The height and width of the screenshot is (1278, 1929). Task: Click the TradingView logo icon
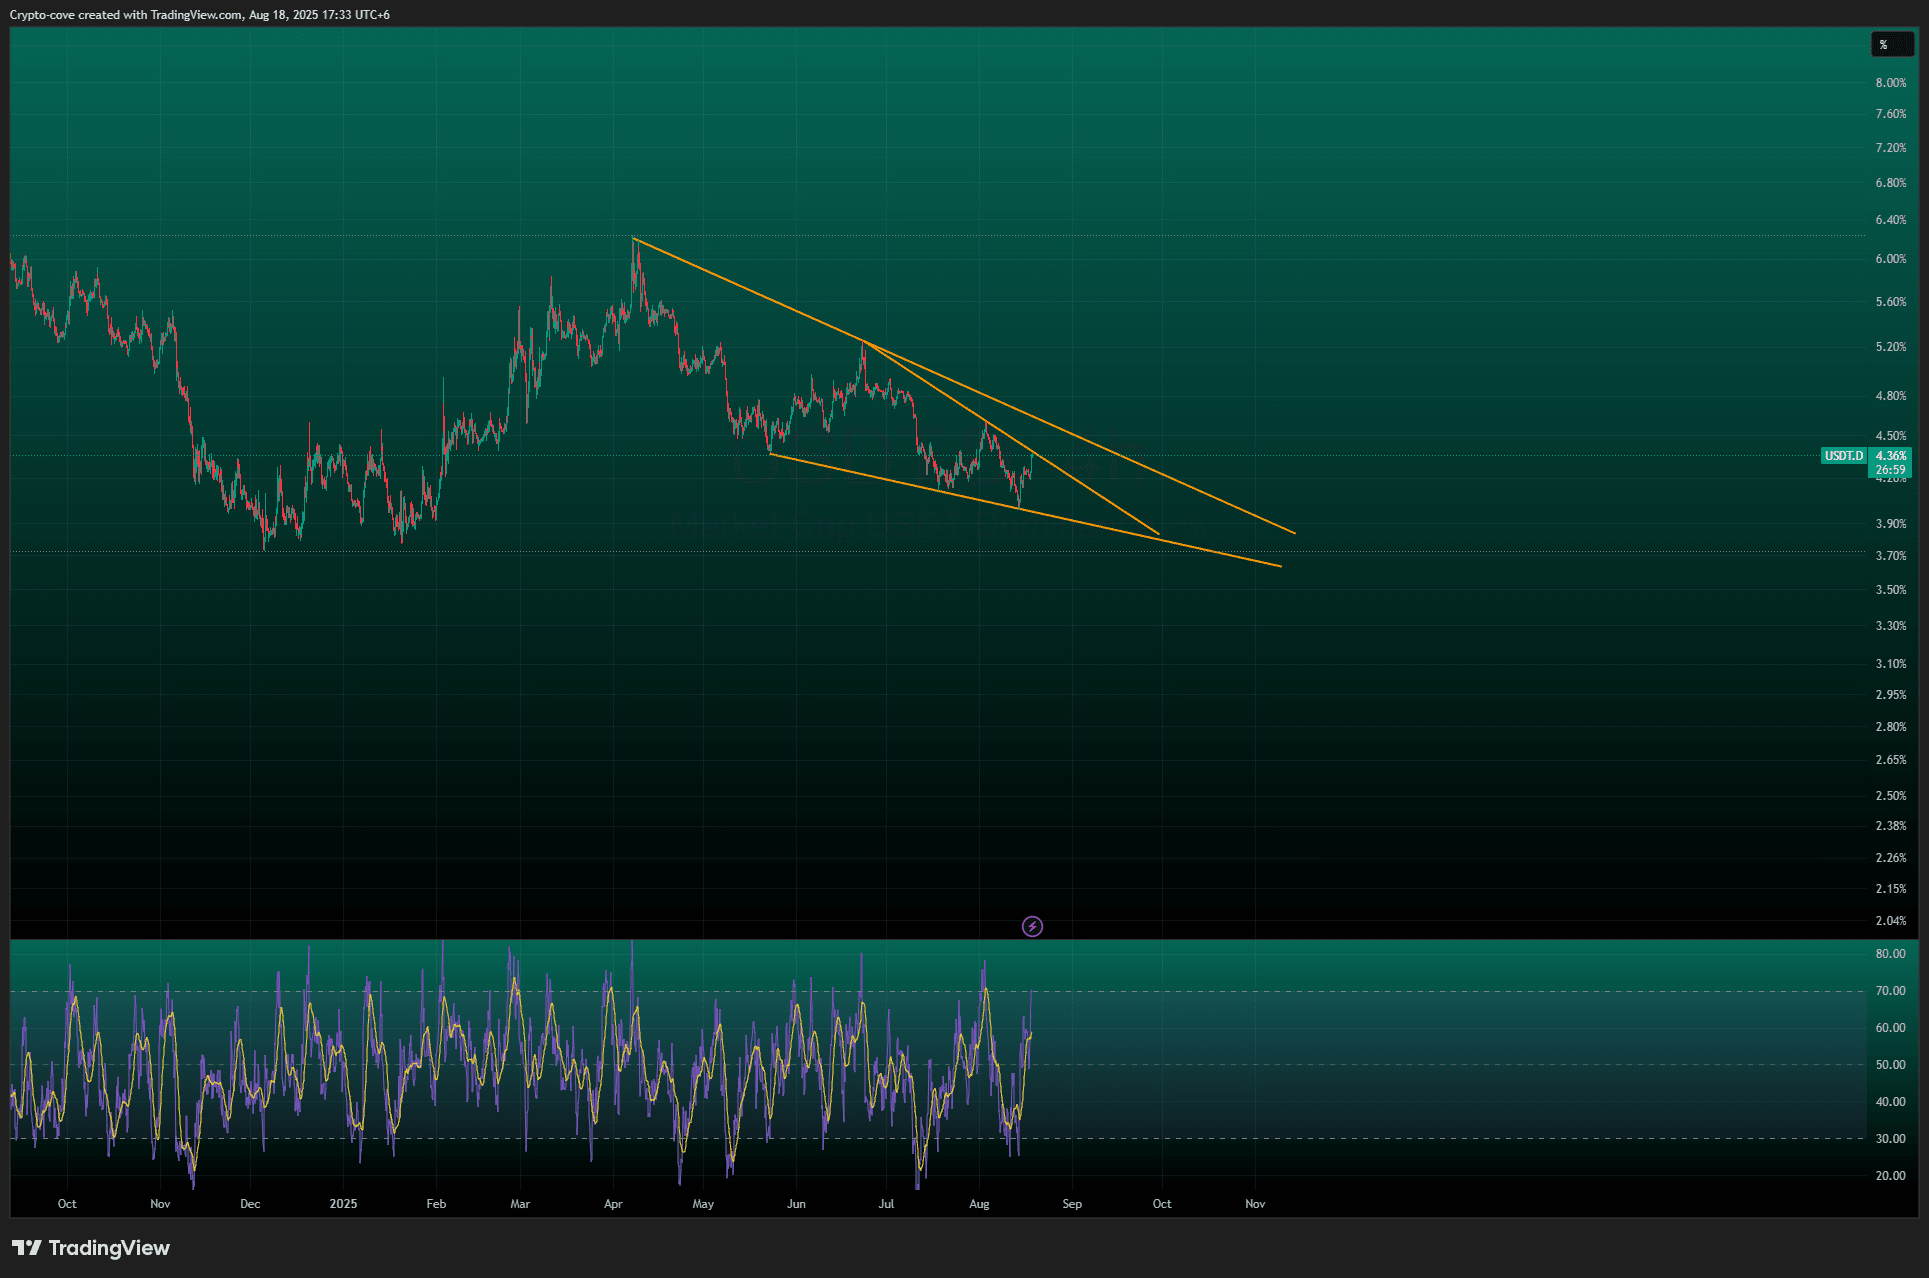(x=27, y=1248)
